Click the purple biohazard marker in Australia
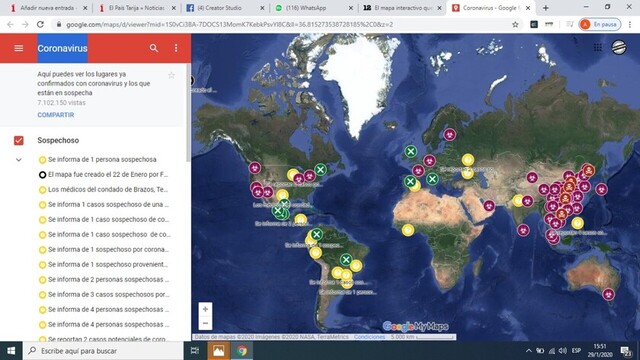The image size is (640, 360). (x=608, y=294)
